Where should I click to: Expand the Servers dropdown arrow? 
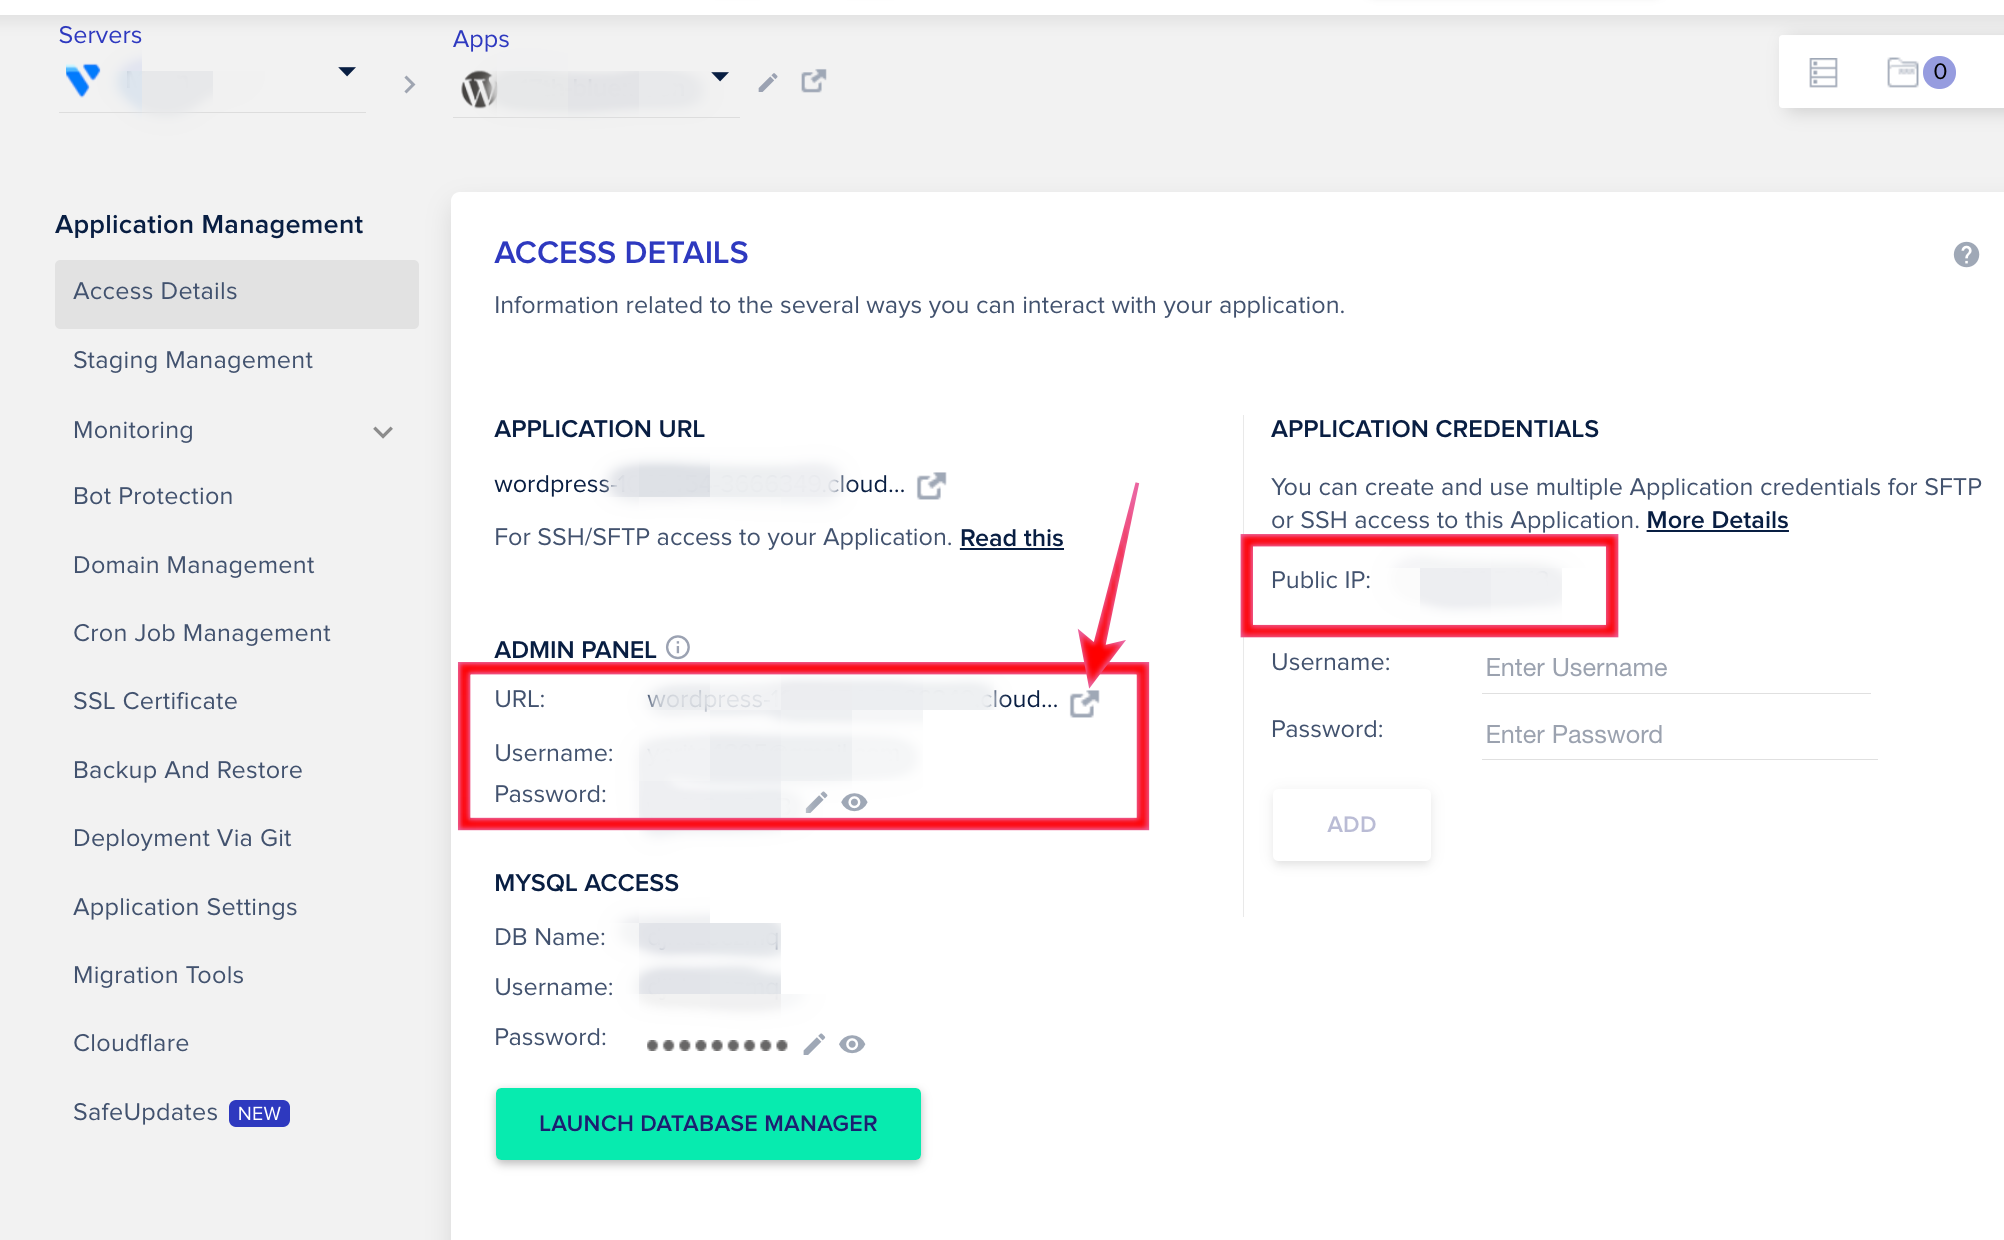pos(346,72)
